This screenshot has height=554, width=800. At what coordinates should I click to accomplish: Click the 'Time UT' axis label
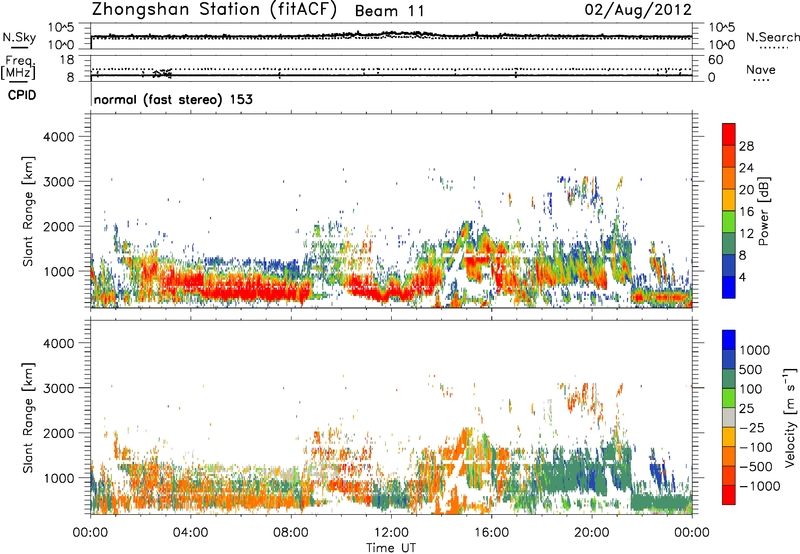391,548
